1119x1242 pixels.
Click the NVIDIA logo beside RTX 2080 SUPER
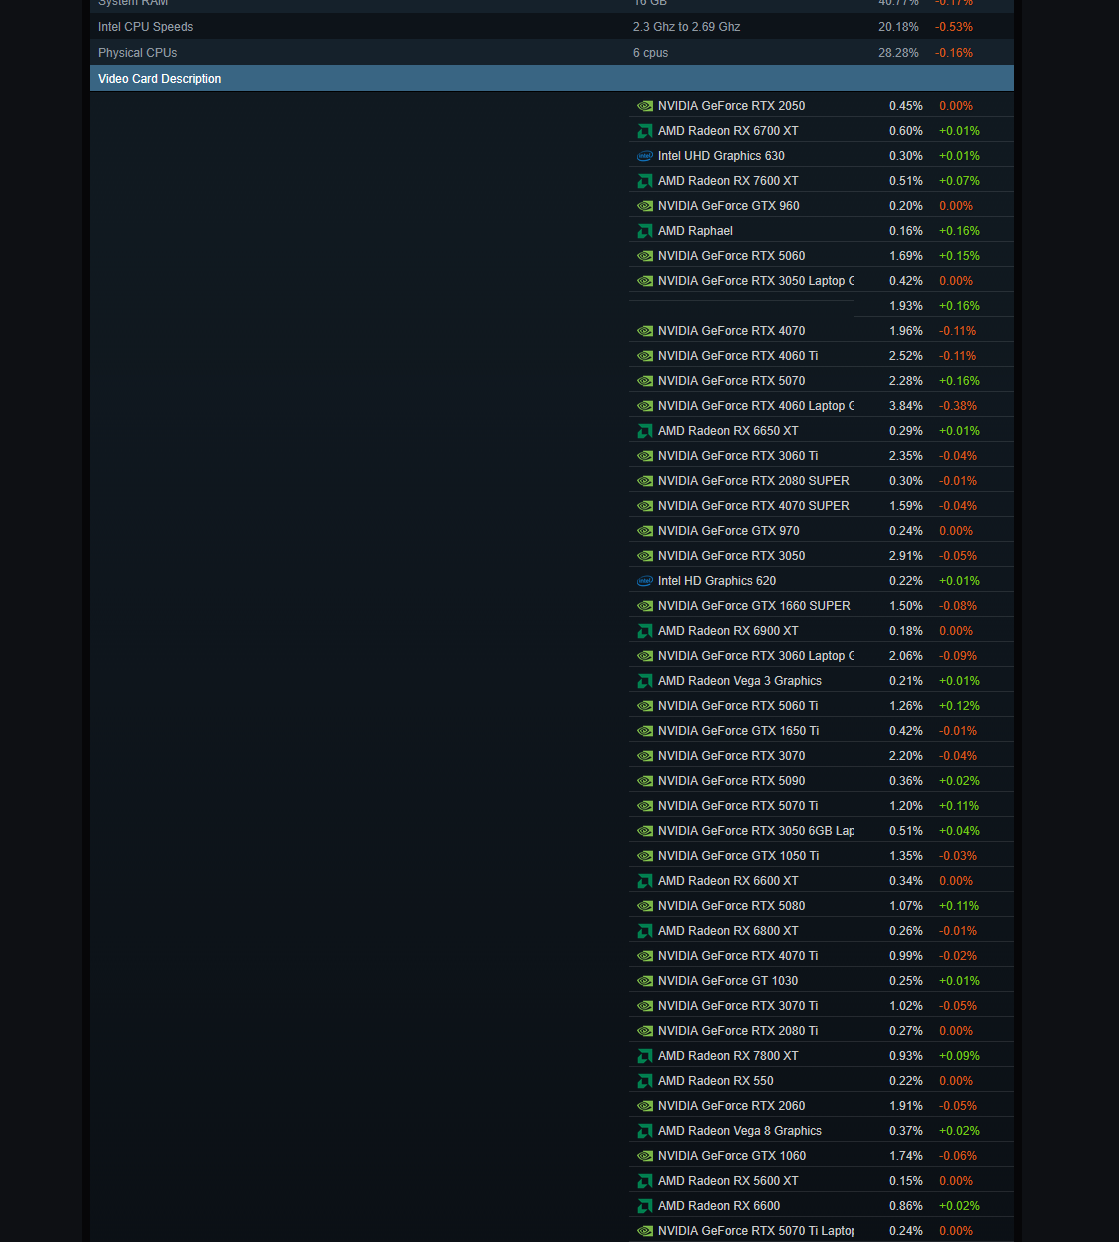click(645, 481)
